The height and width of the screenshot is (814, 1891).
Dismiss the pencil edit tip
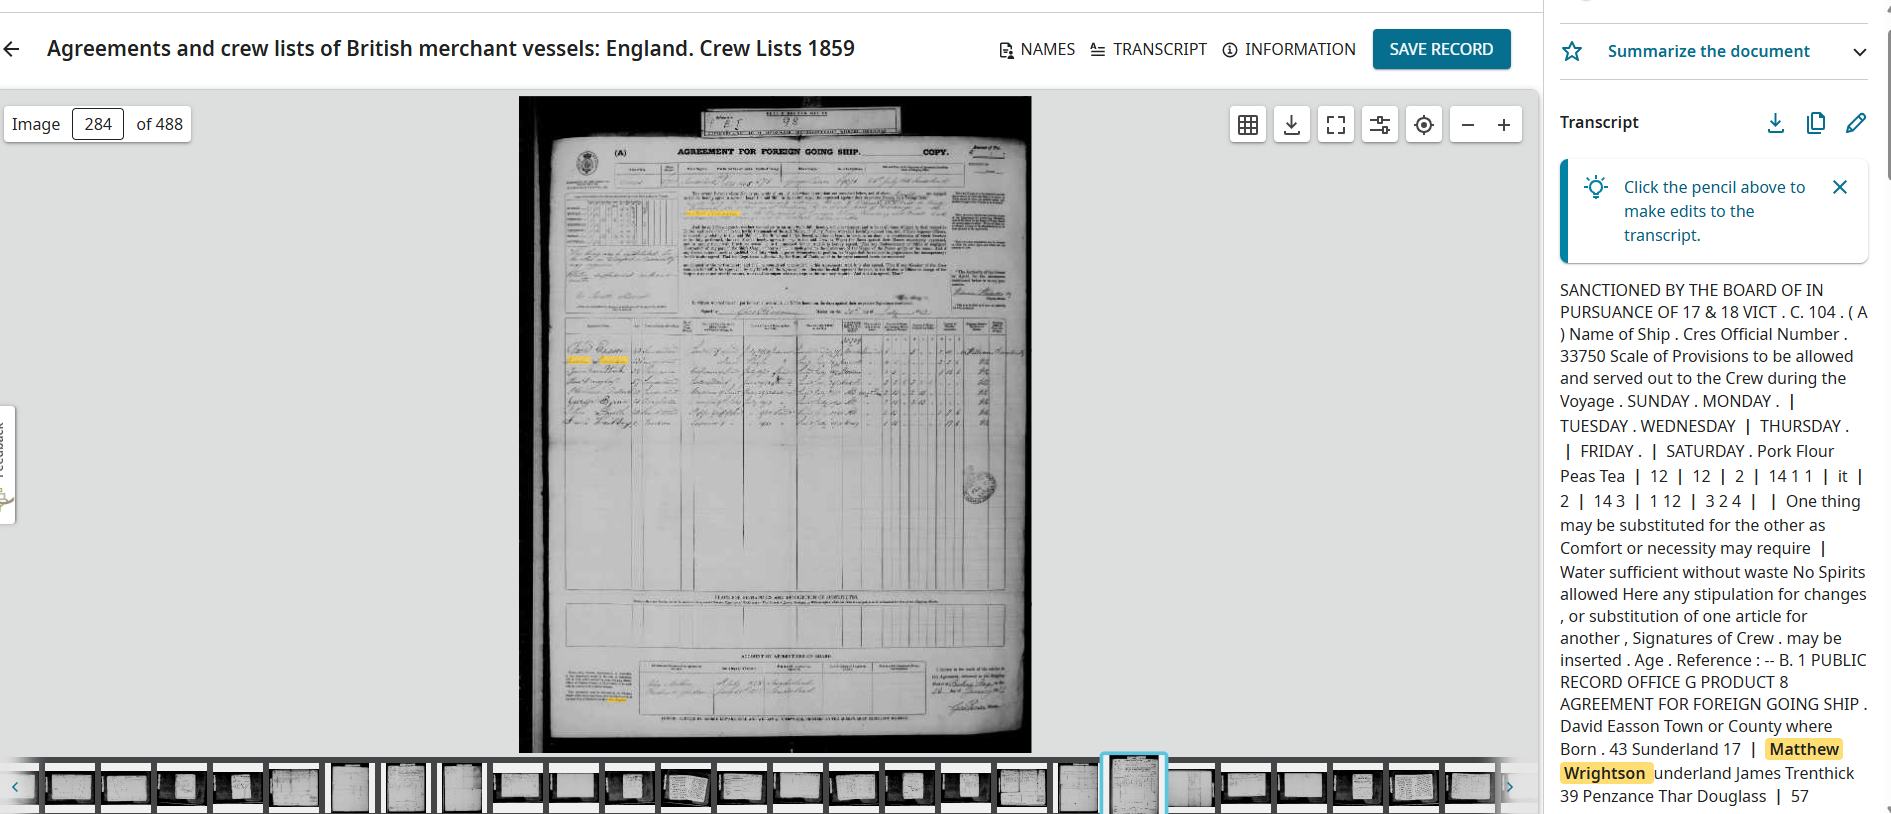1840,187
